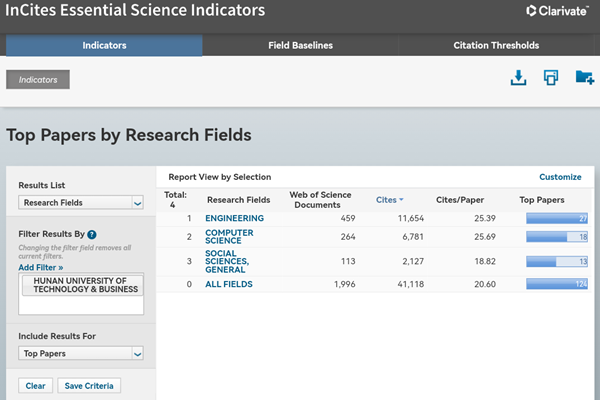The image size is (600, 400).
Task: Open the Top Papers include results dropdown
Action: [81, 353]
